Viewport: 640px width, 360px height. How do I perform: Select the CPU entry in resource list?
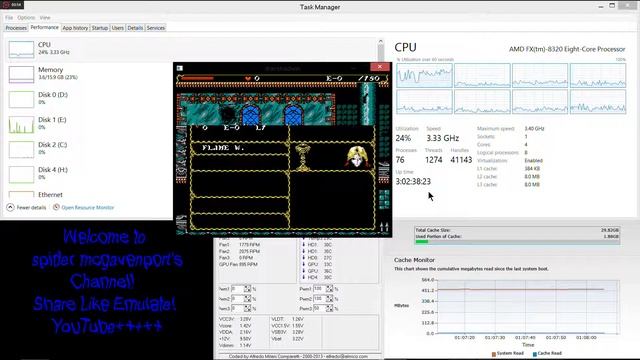pyautogui.click(x=191, y=49)
